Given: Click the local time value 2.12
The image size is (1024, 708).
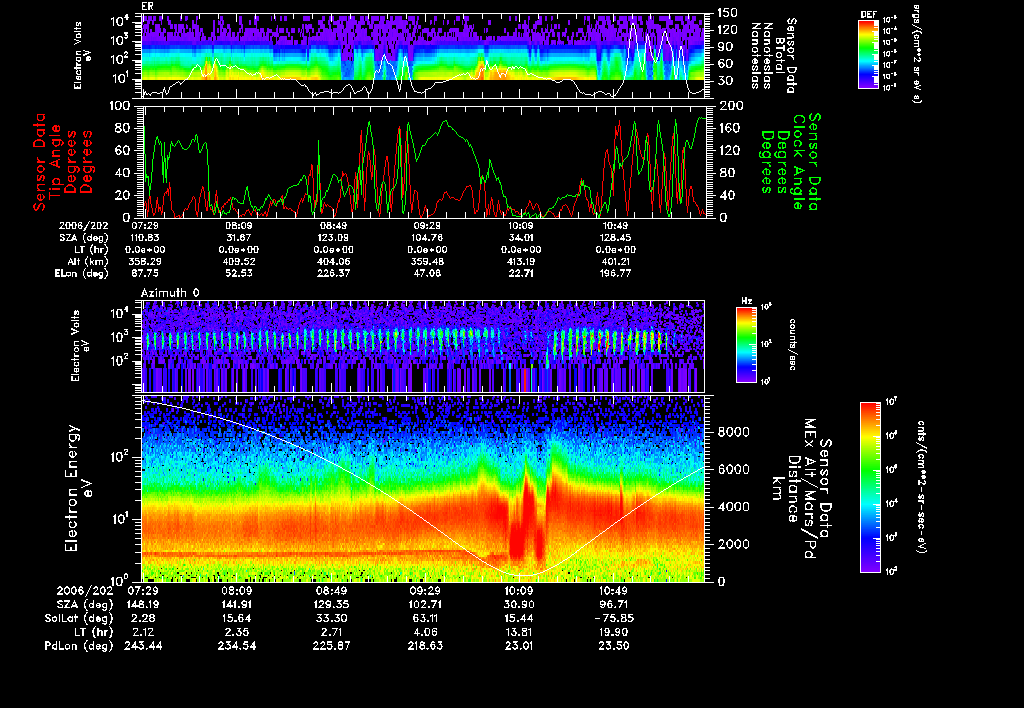Looking at the screenshot, I should click(143, 632).
